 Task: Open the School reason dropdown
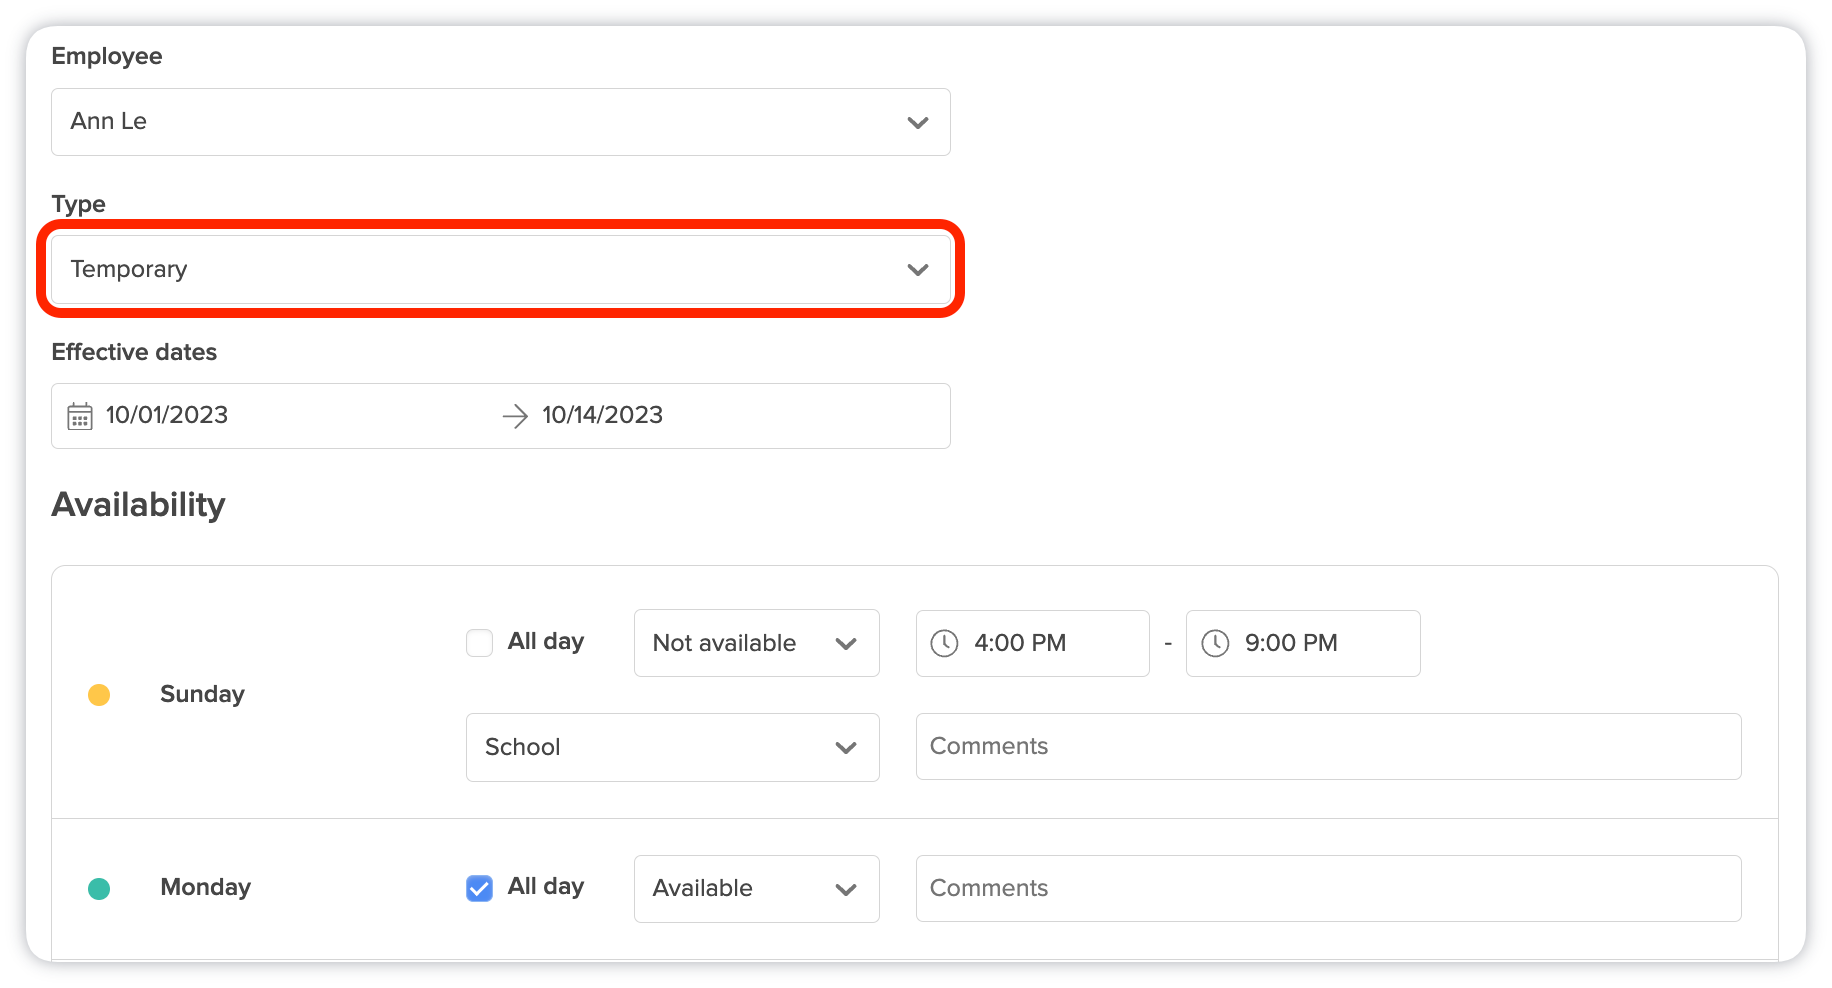pyautogui.click(x=672, y=747)
